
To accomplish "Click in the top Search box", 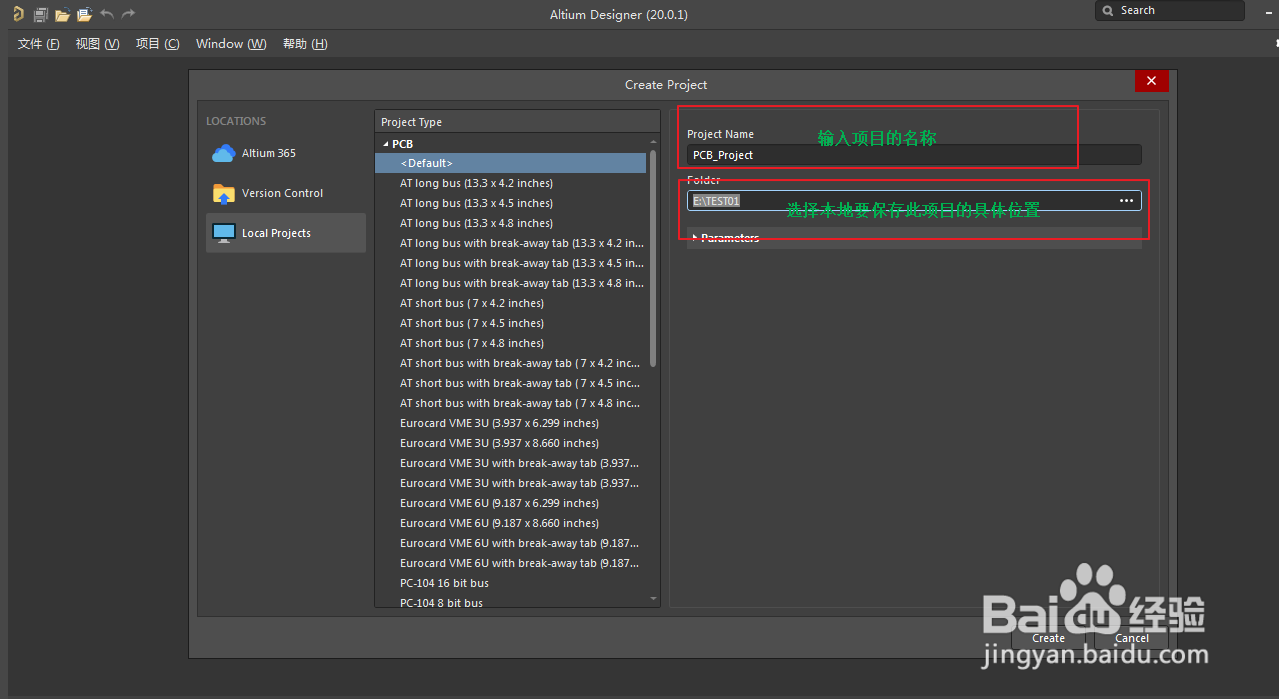I will [x=1170, y=11].
